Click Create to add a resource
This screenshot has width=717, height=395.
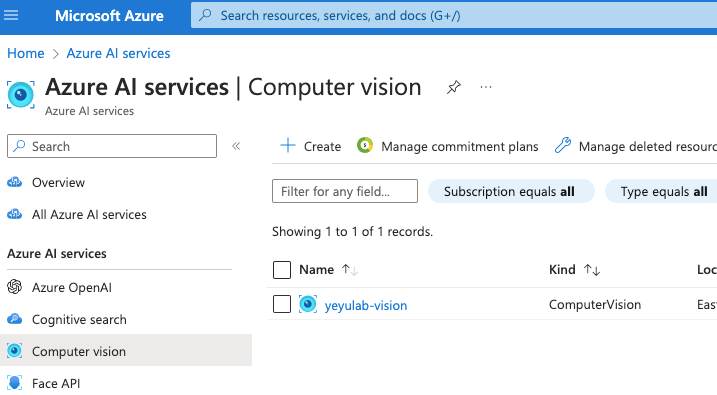(322, 147)
